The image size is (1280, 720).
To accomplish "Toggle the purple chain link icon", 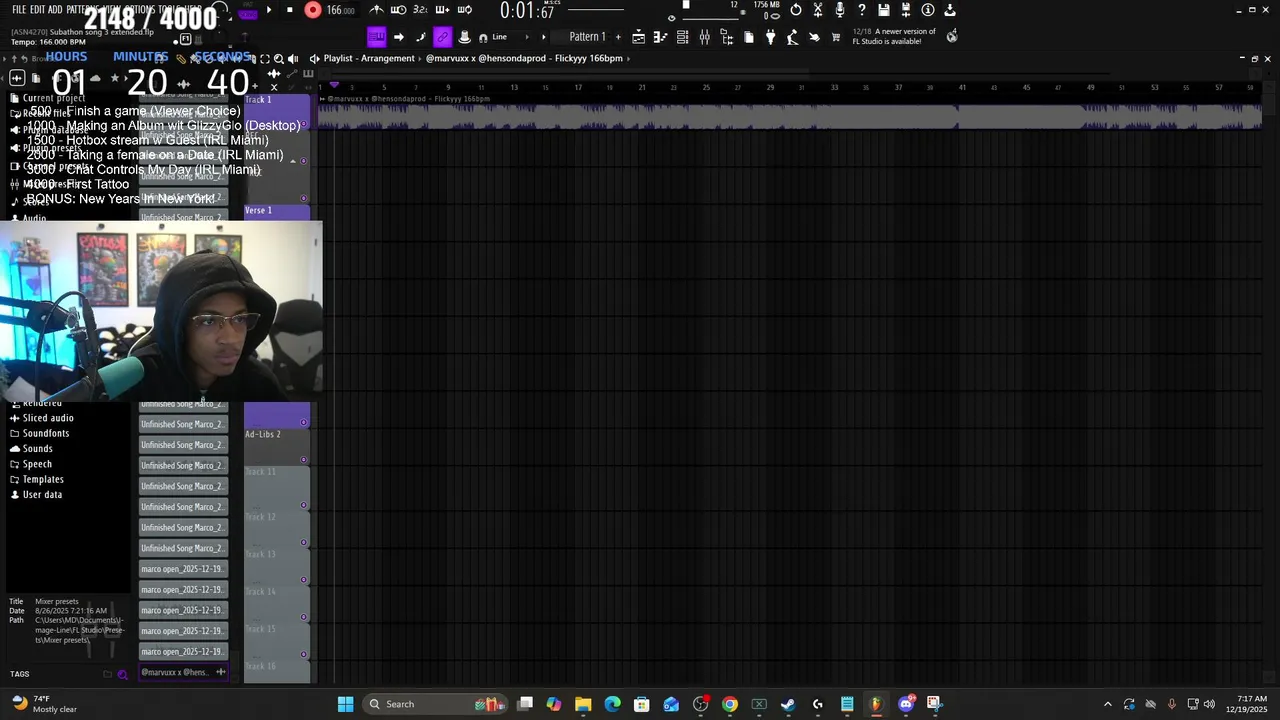I will coord(442,37).
